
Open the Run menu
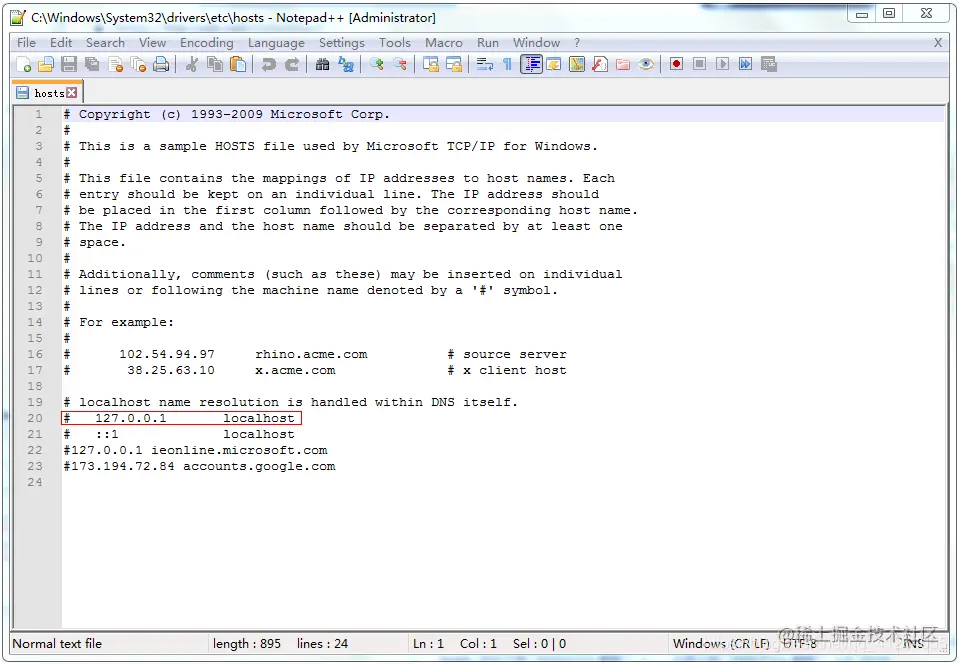tap(488, 43)
